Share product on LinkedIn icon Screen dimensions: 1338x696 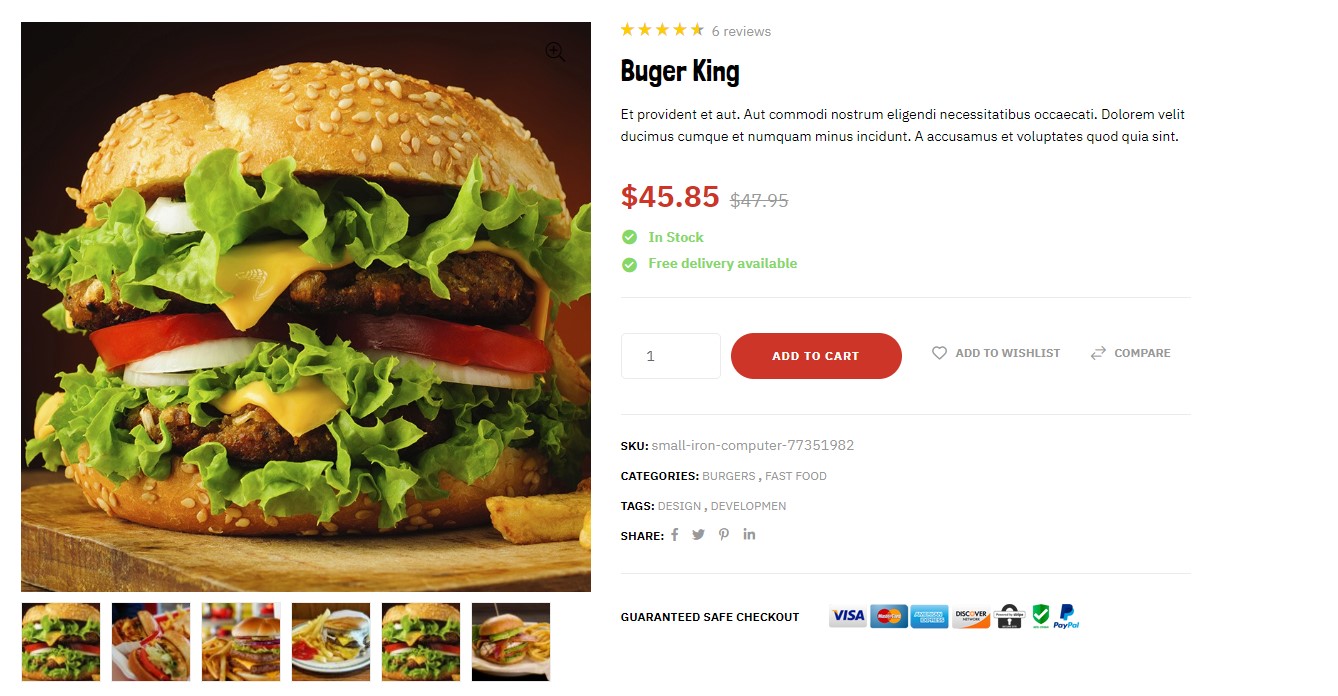coord(749,534)
